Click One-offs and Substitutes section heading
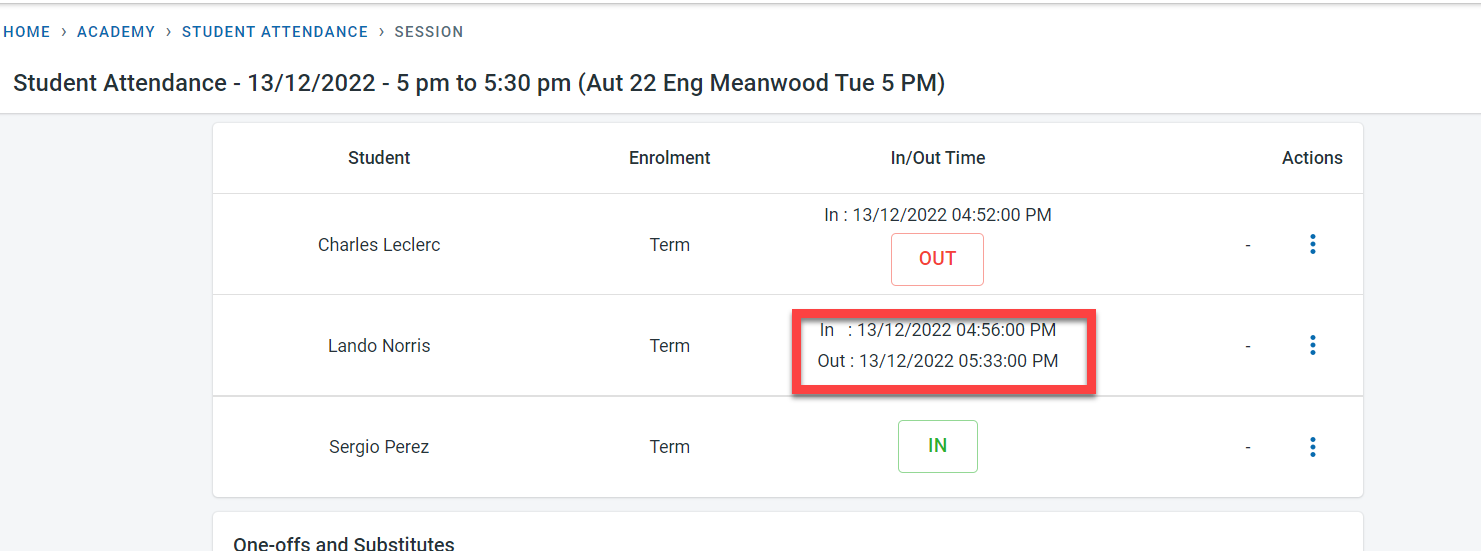The height and width of the screenshot is (551, 1481). coord(344,544)
